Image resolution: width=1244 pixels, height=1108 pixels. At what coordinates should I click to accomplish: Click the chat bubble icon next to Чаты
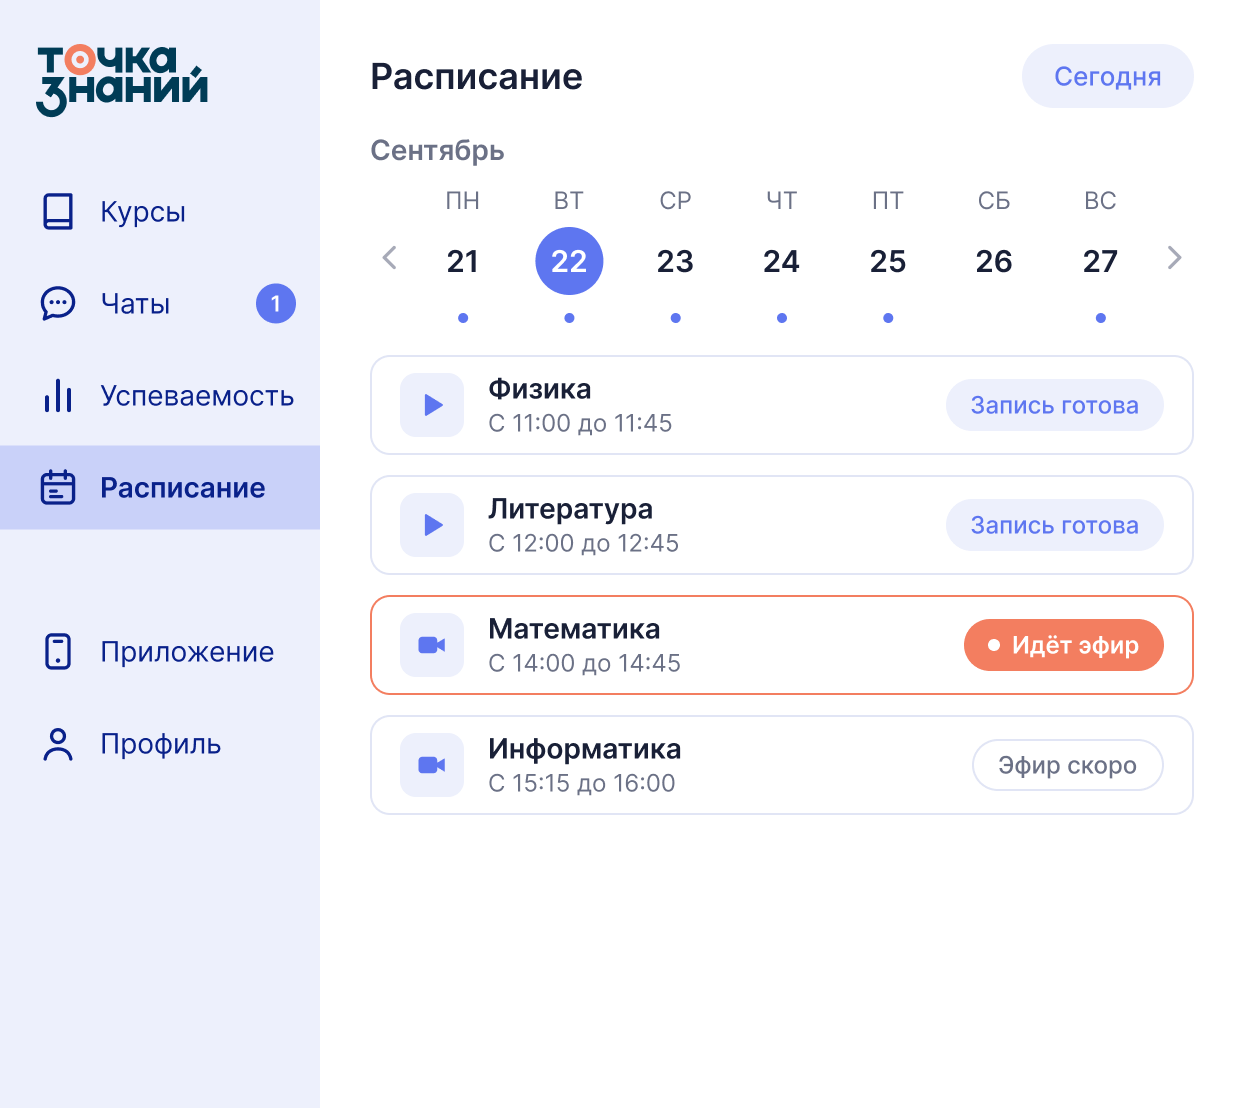click(58, 304)
